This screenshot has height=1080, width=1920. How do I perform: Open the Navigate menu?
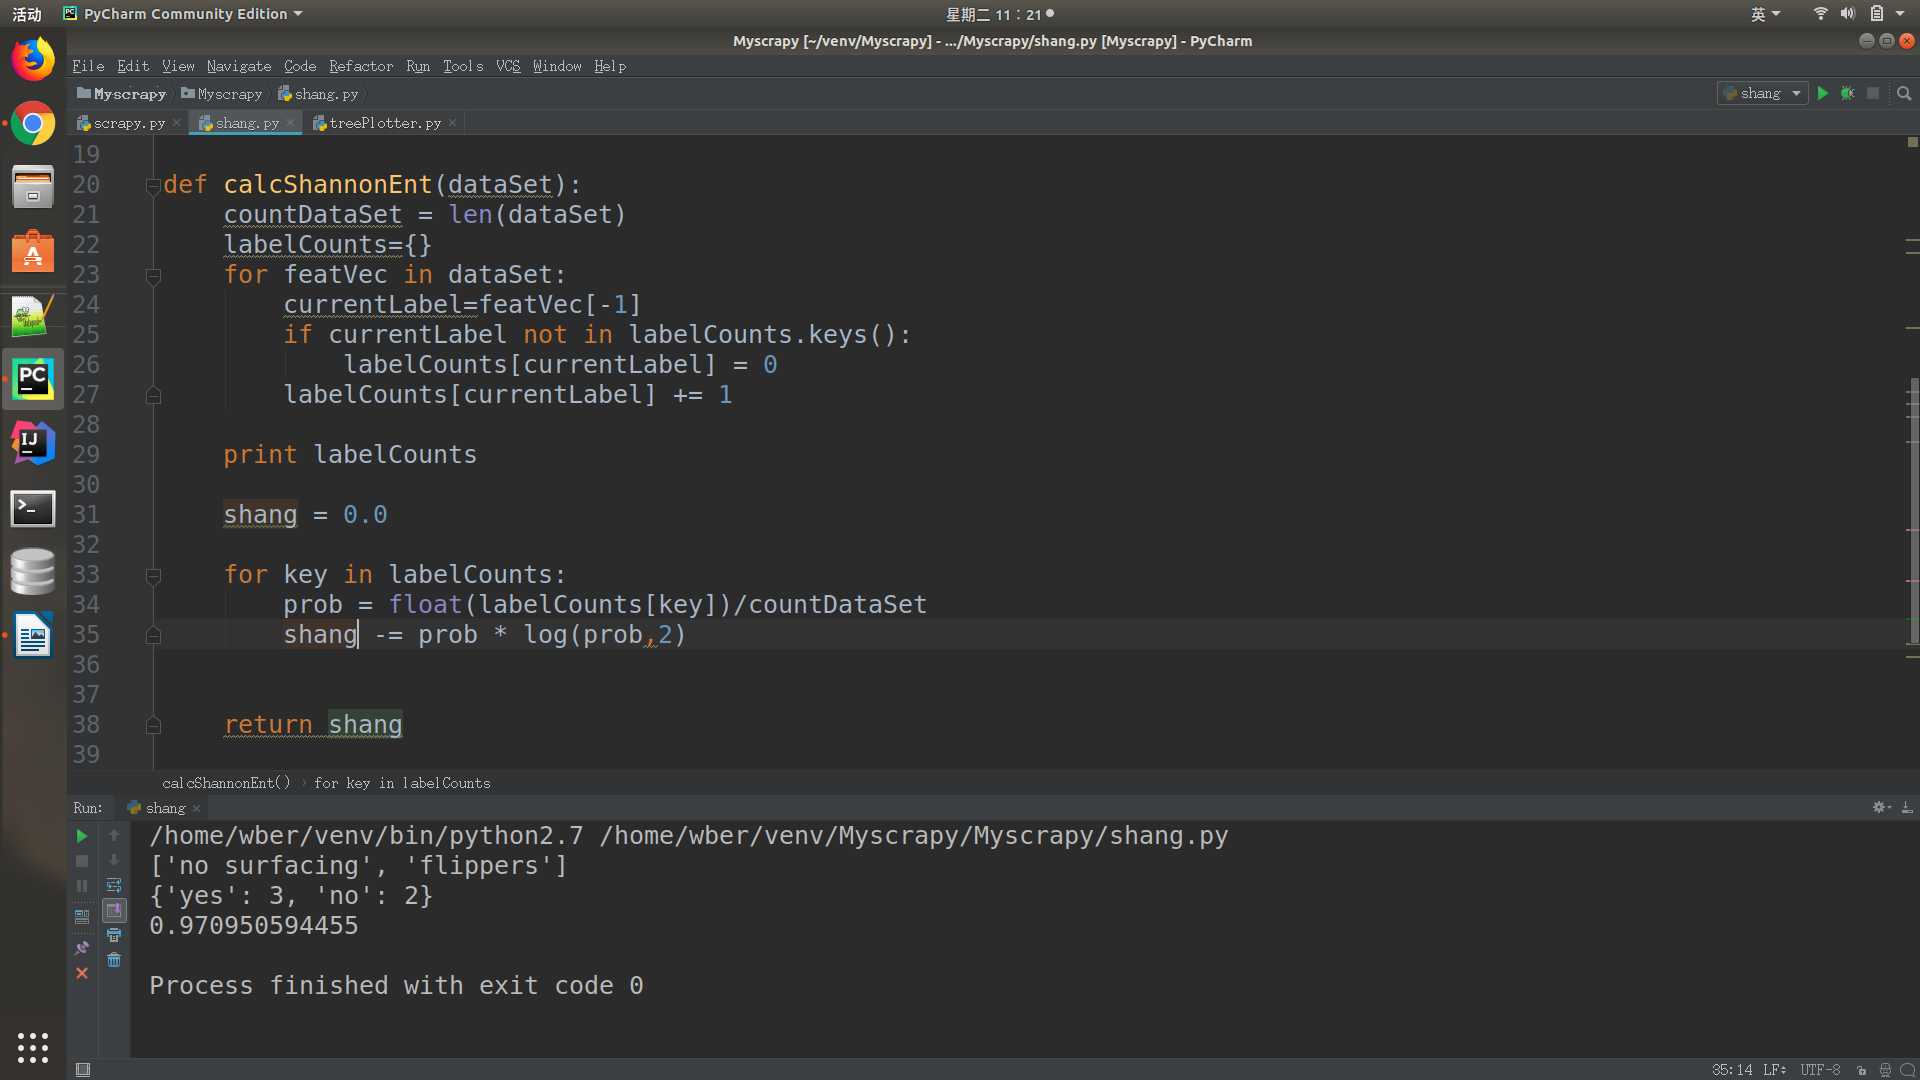(239, 66)
